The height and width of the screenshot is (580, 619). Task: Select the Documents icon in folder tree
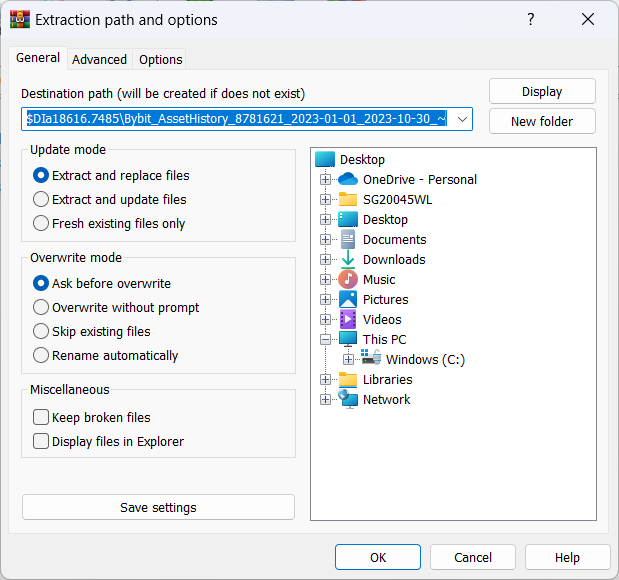tap(348, 240)
